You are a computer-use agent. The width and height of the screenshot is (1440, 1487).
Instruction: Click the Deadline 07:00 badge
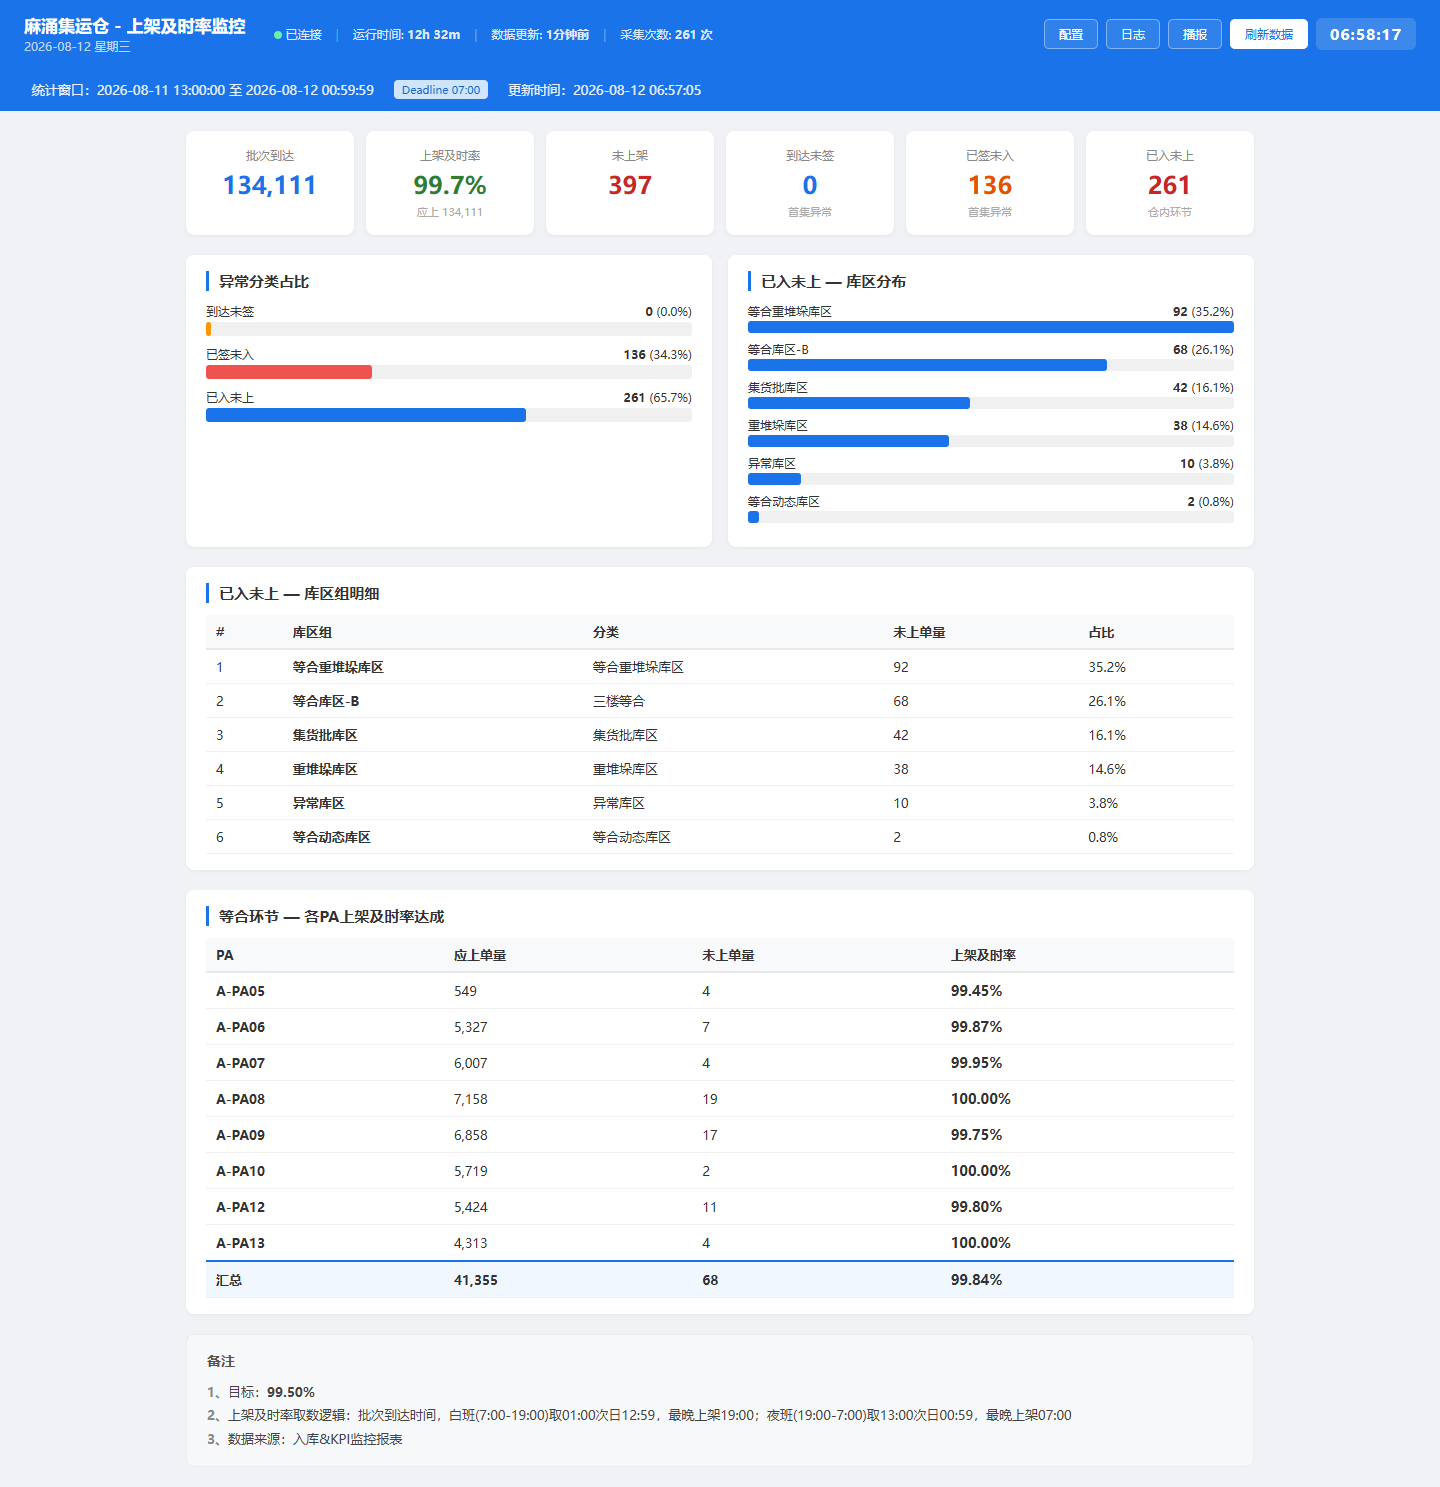pos(441,90)
